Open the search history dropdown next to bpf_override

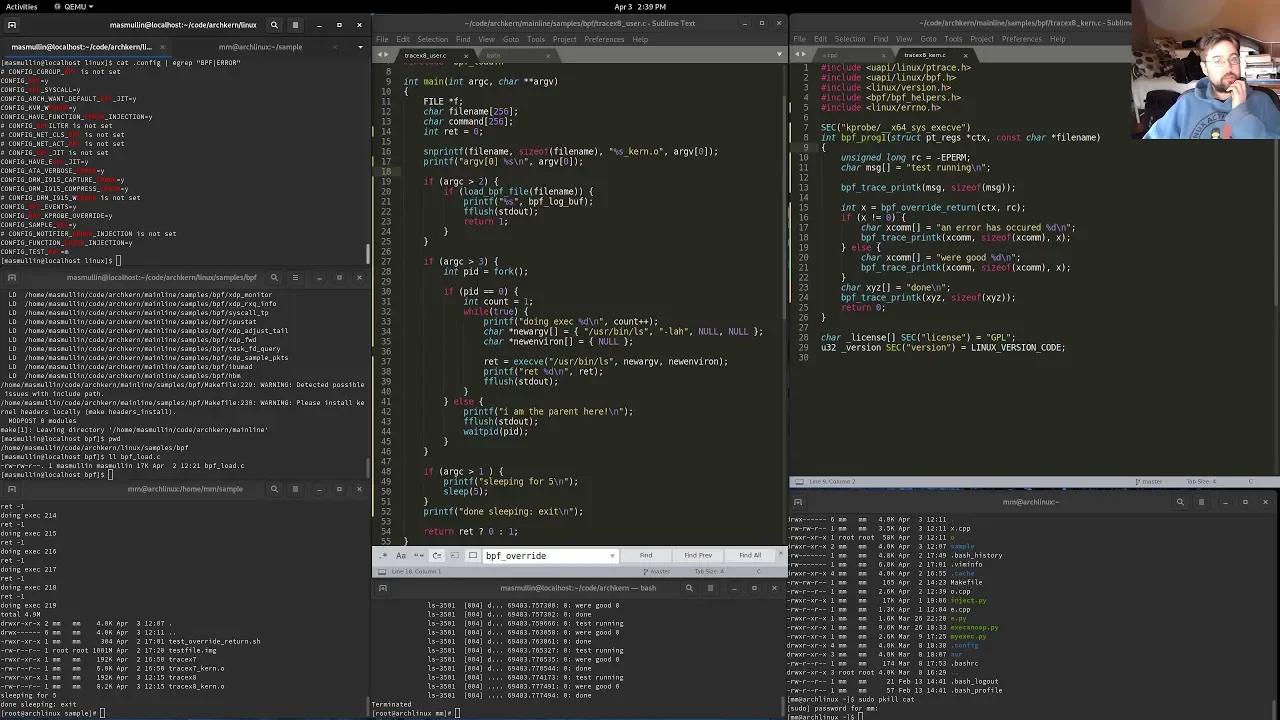click(611, 555)
